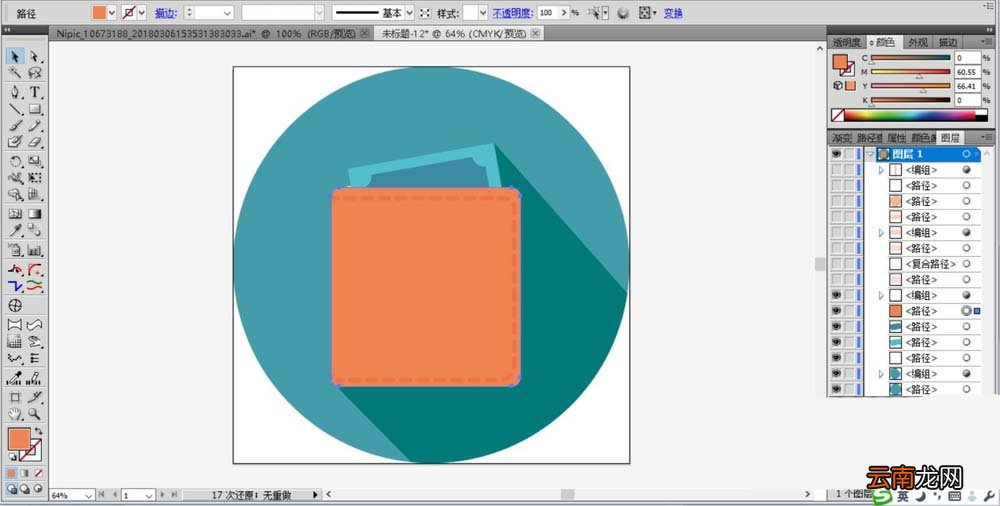Open the 透明度 panel tab
This screenshot has height=506, width=1000.
(x=846, y=42)
